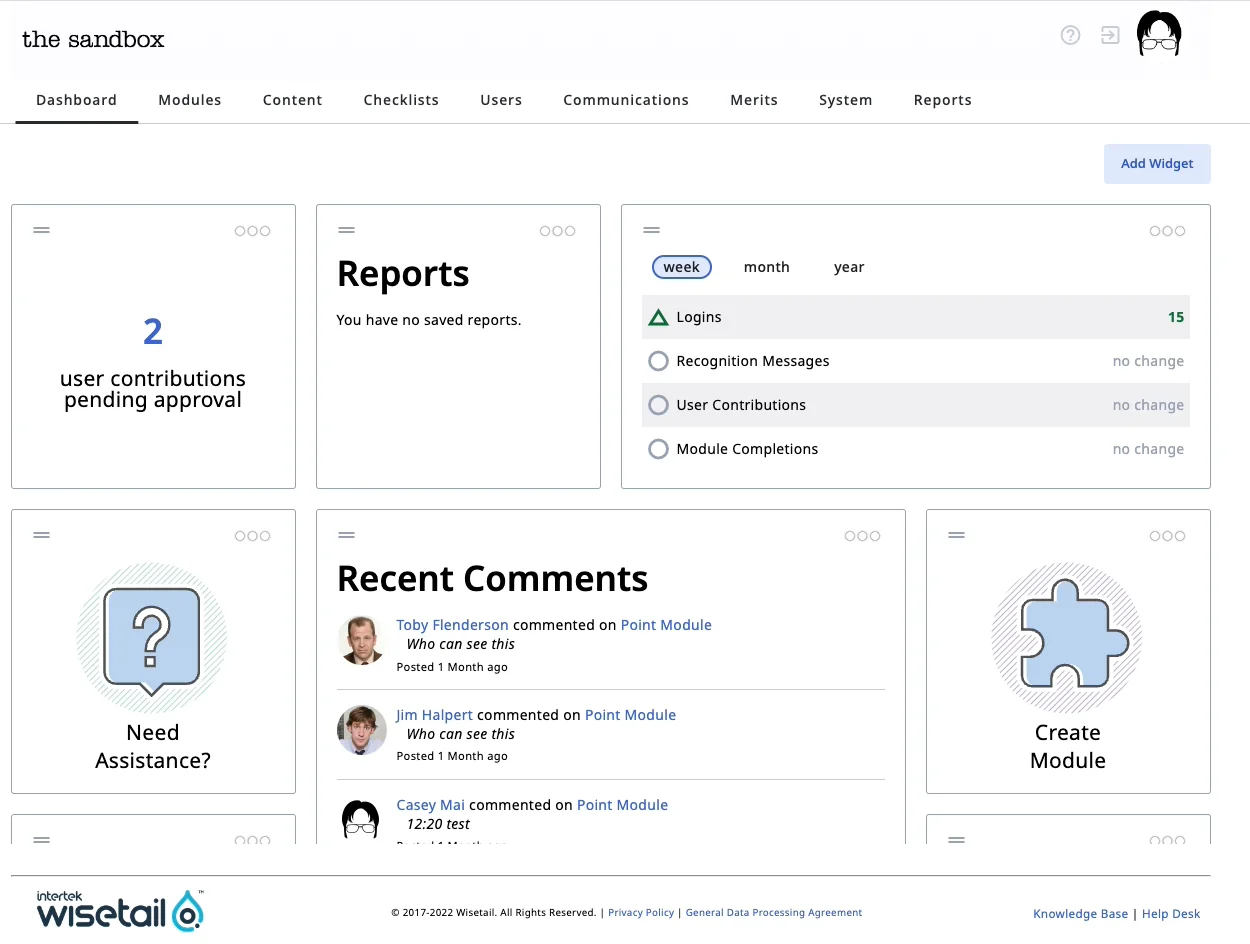Click the drag handle on Need Assistance widget

coord(41,535)
